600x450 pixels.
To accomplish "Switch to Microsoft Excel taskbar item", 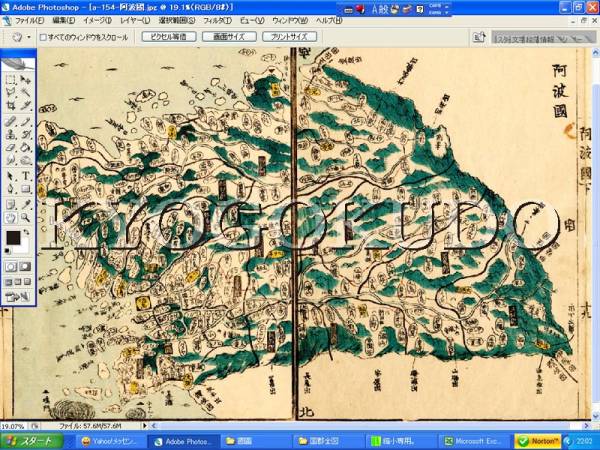I will coord(474,441).
